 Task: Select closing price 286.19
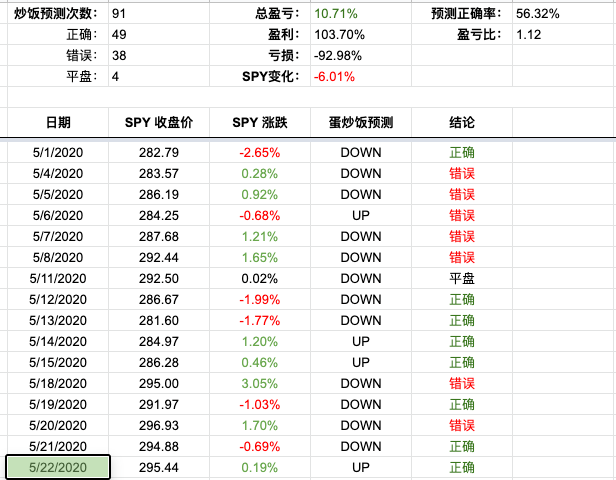point(159,194)
